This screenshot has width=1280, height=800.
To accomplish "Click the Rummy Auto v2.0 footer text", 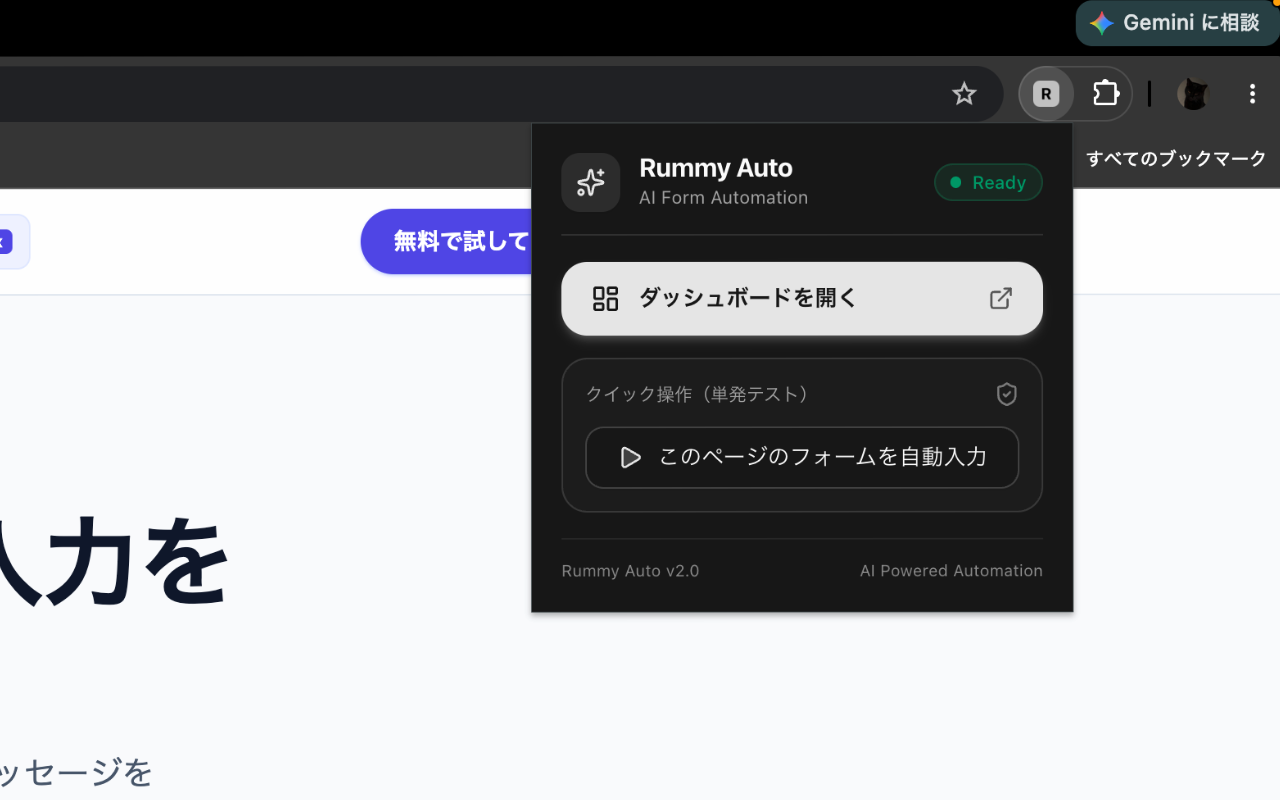I will (x=630, y=571).
